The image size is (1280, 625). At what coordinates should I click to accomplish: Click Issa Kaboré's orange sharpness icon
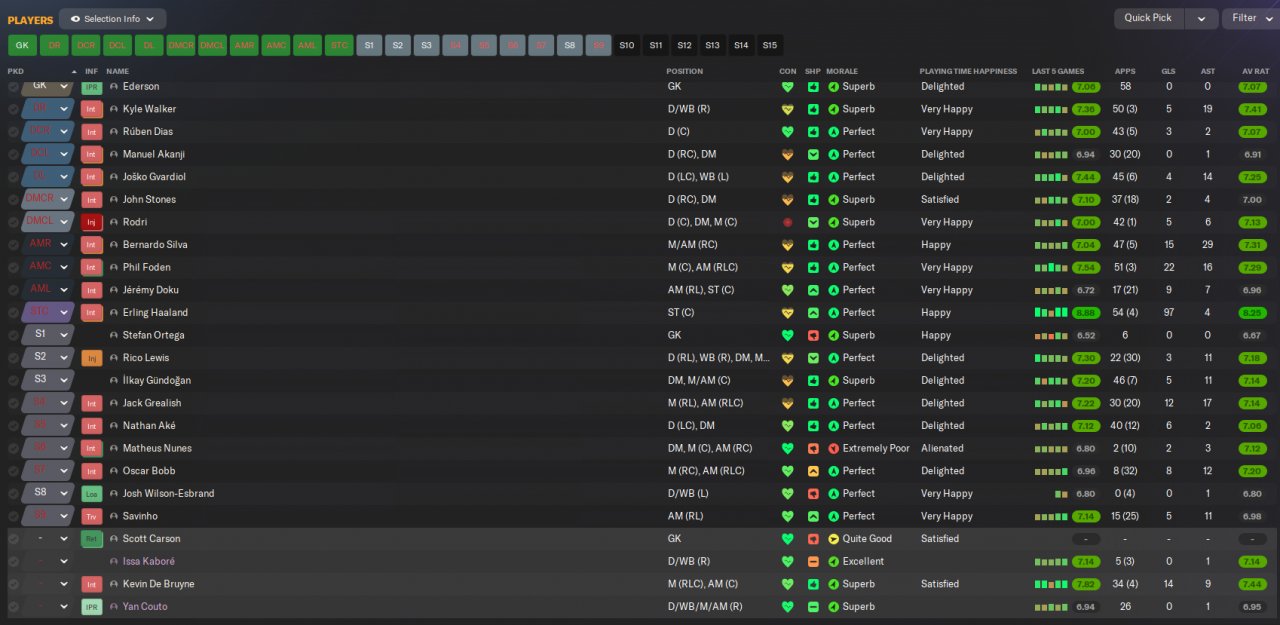click(813, 561)
